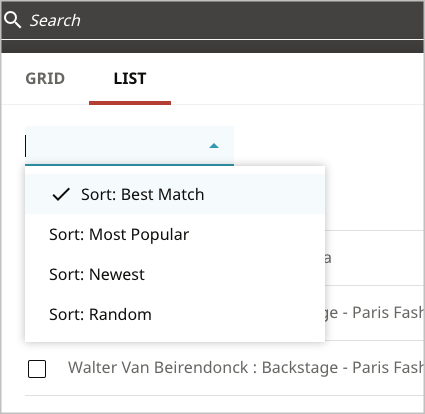The height and width of the screenshot is (414, 425).
Task: Click inside the sort combobox field
Action: [x=129, y=146]
